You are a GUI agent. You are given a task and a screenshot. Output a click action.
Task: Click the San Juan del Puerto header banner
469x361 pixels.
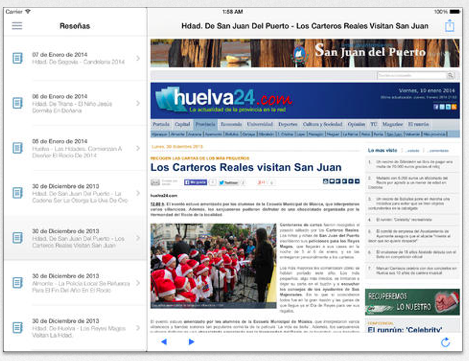tap(305, 53)
